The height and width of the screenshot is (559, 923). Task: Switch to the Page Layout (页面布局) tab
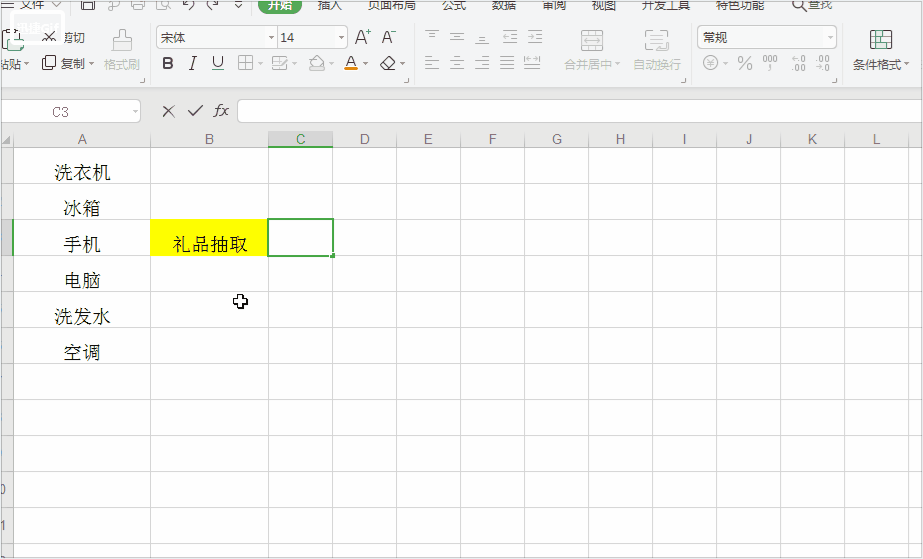point(391,5)
